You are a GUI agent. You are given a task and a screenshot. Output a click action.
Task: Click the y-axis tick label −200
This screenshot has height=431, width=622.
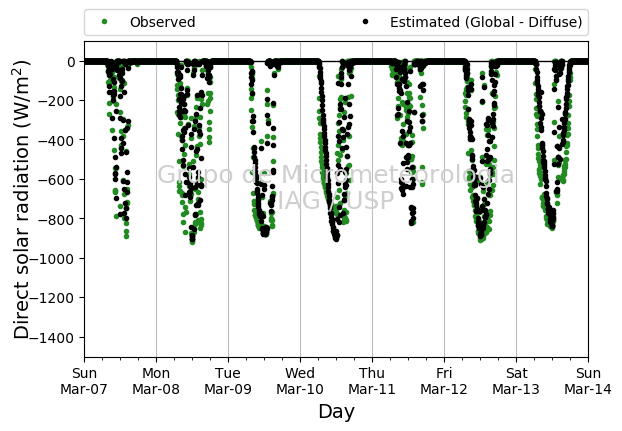56,101
